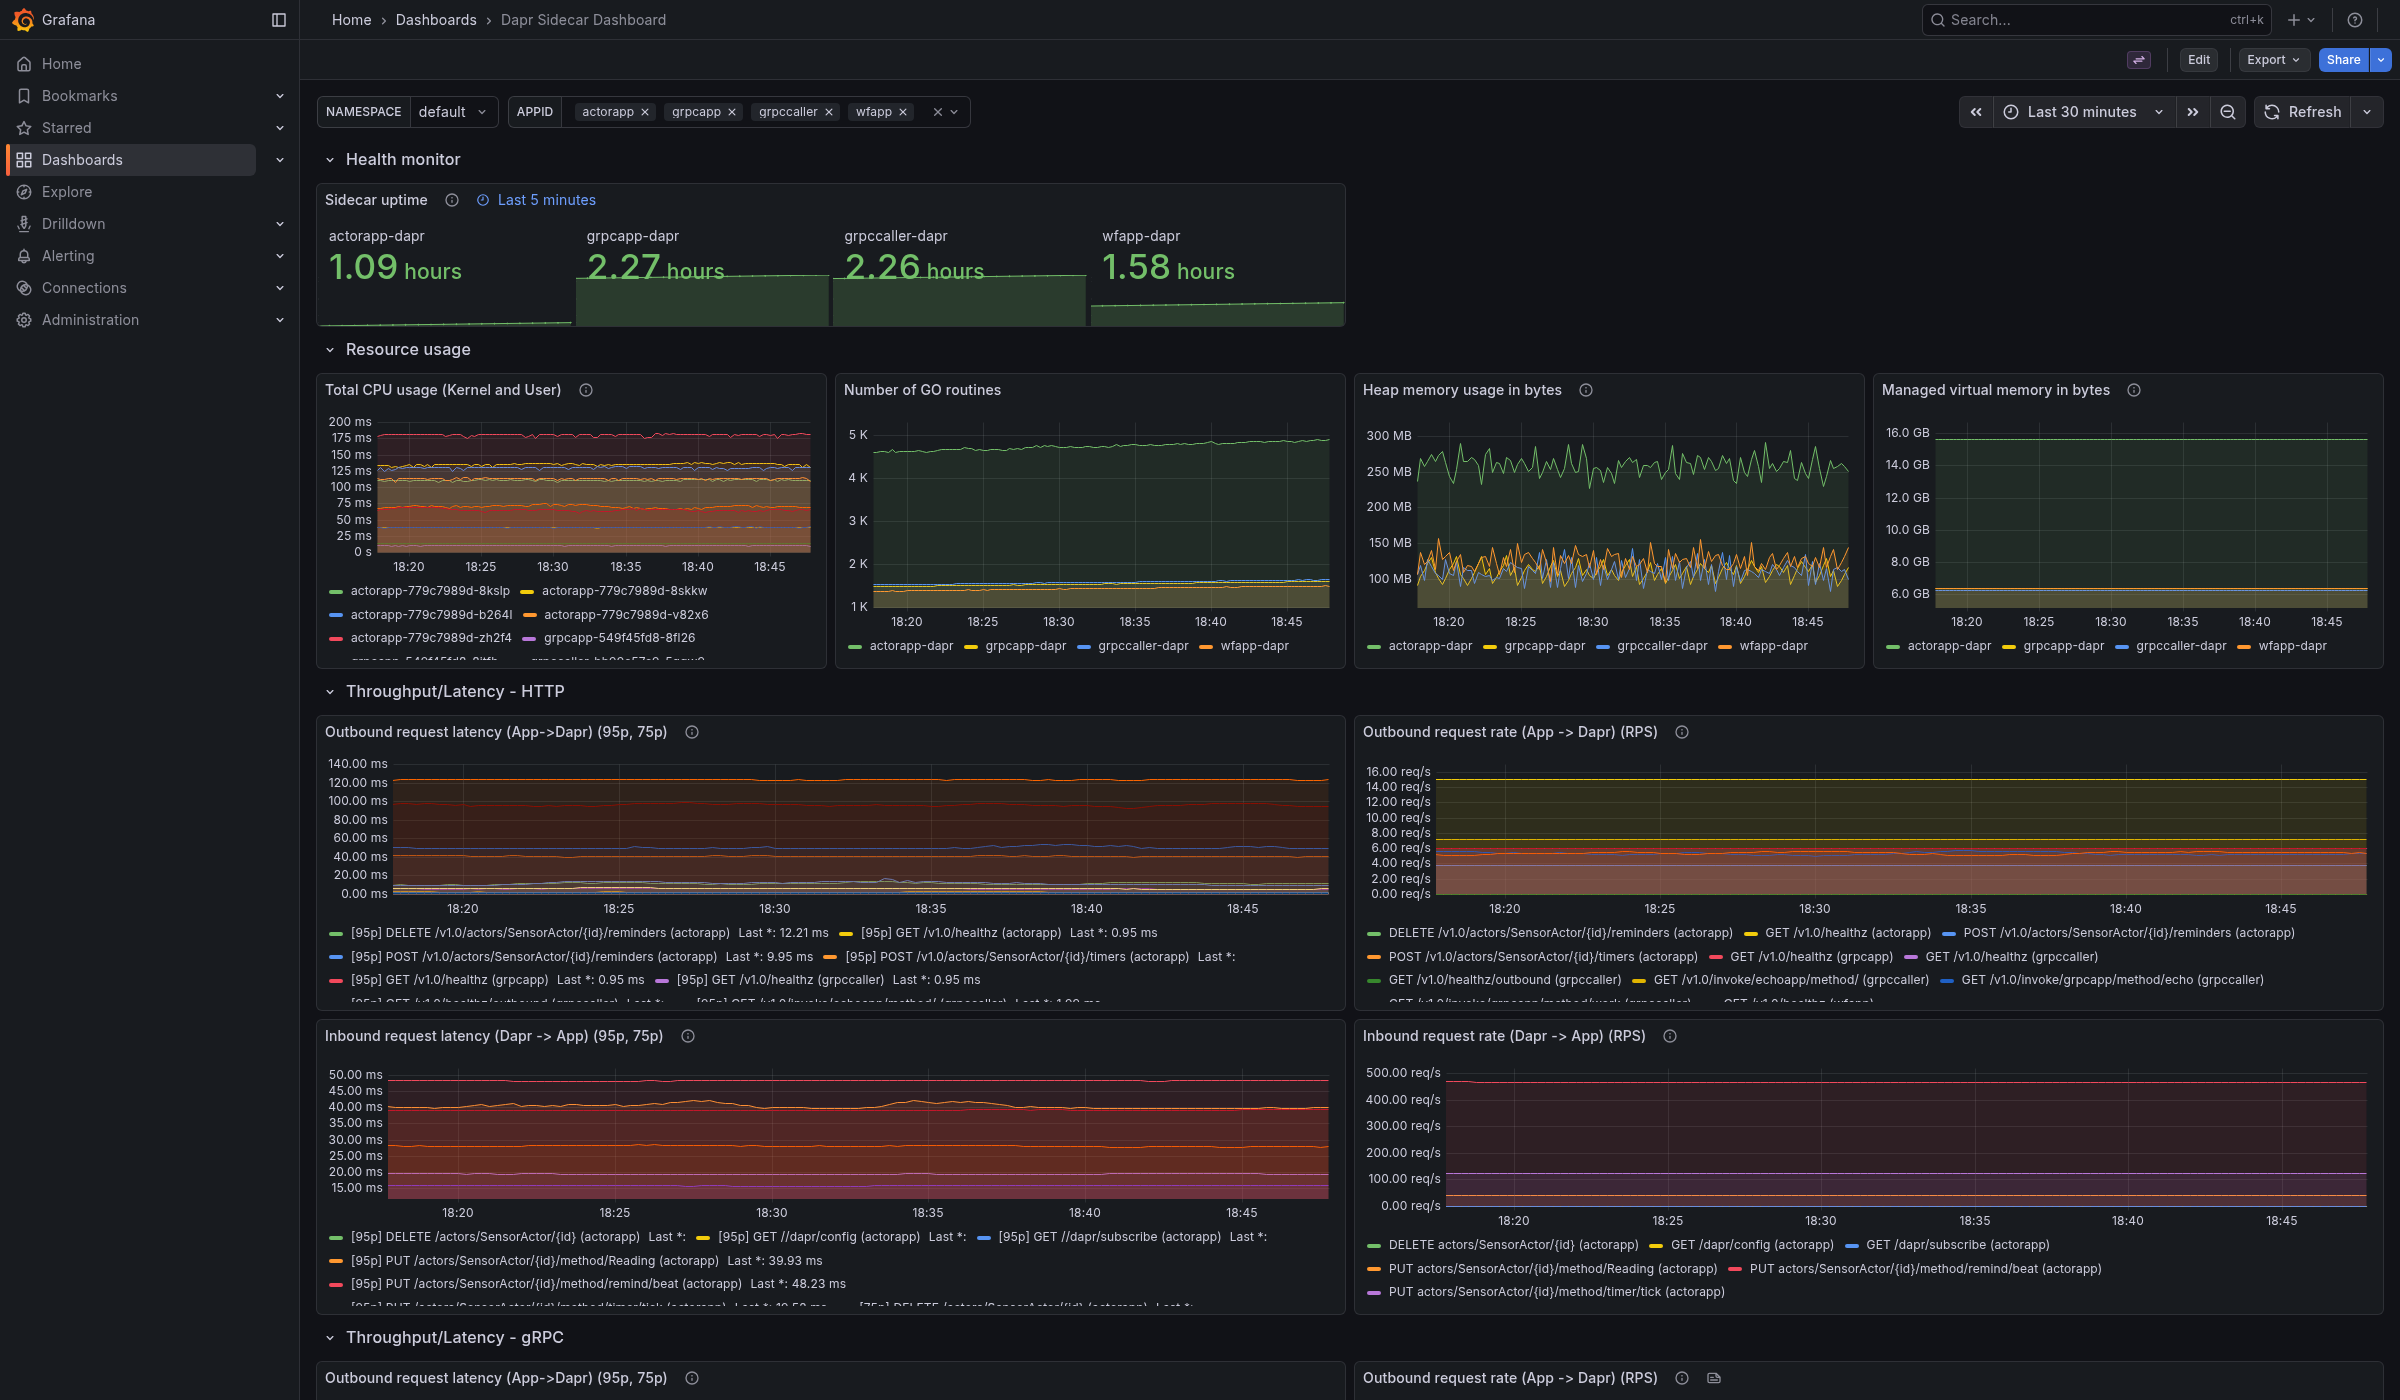The image size is (2400, 1400).
Task: Open the NAMESPACE default dropdown
Action: pyautogui.click(x=453, y=112)
